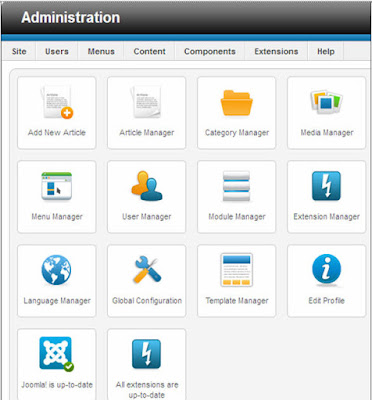Image resolution: width=372 pixels, height=400 pixels.
Task: Click the User Manager text link
Action: coord(147,217)
